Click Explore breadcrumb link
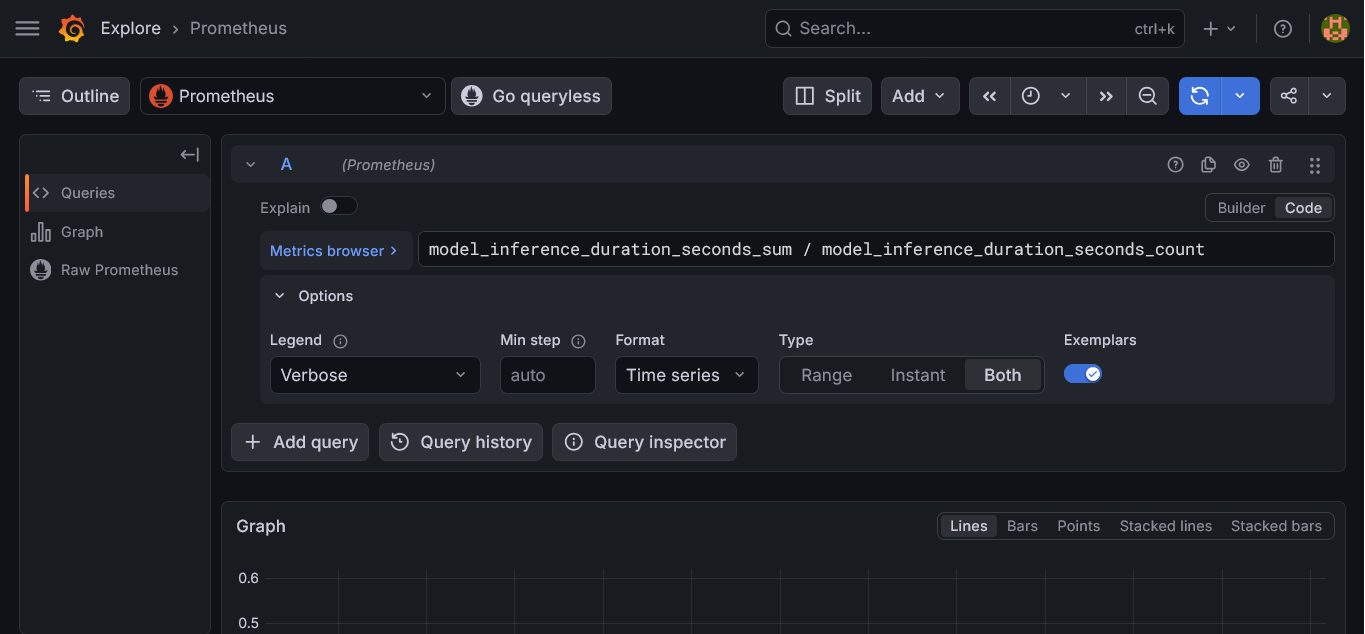The image size is (1365, 634). click(131, 29)
